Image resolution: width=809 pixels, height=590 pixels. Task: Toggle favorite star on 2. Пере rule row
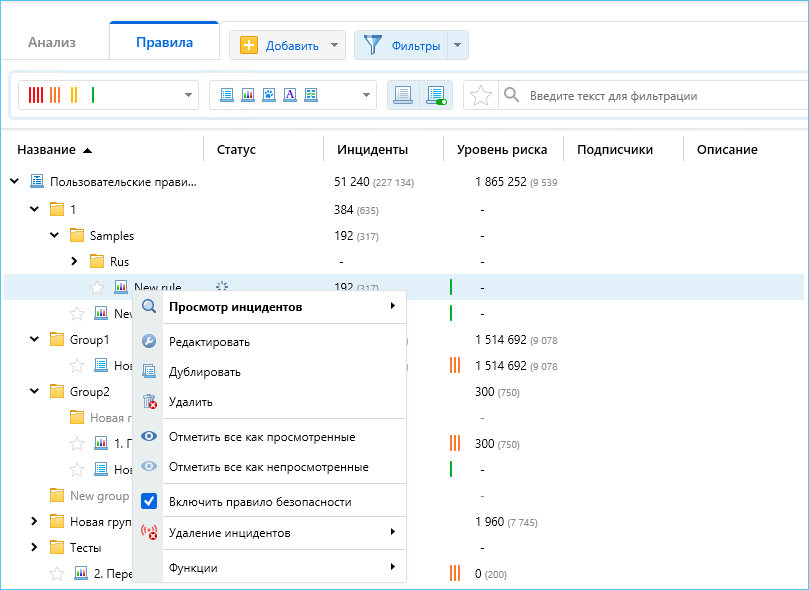(x=57, y=573)
